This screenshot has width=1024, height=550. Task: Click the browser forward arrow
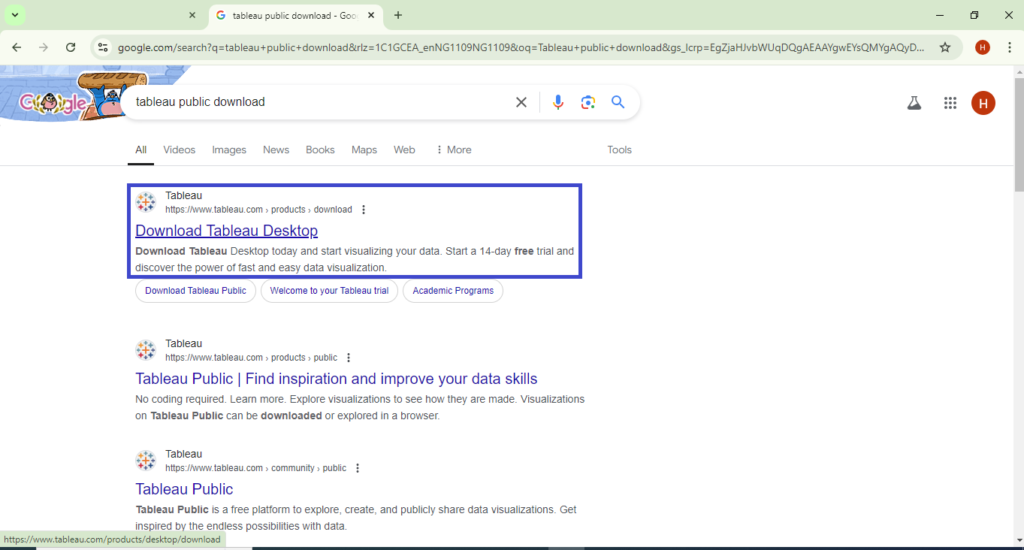[43, 47]
